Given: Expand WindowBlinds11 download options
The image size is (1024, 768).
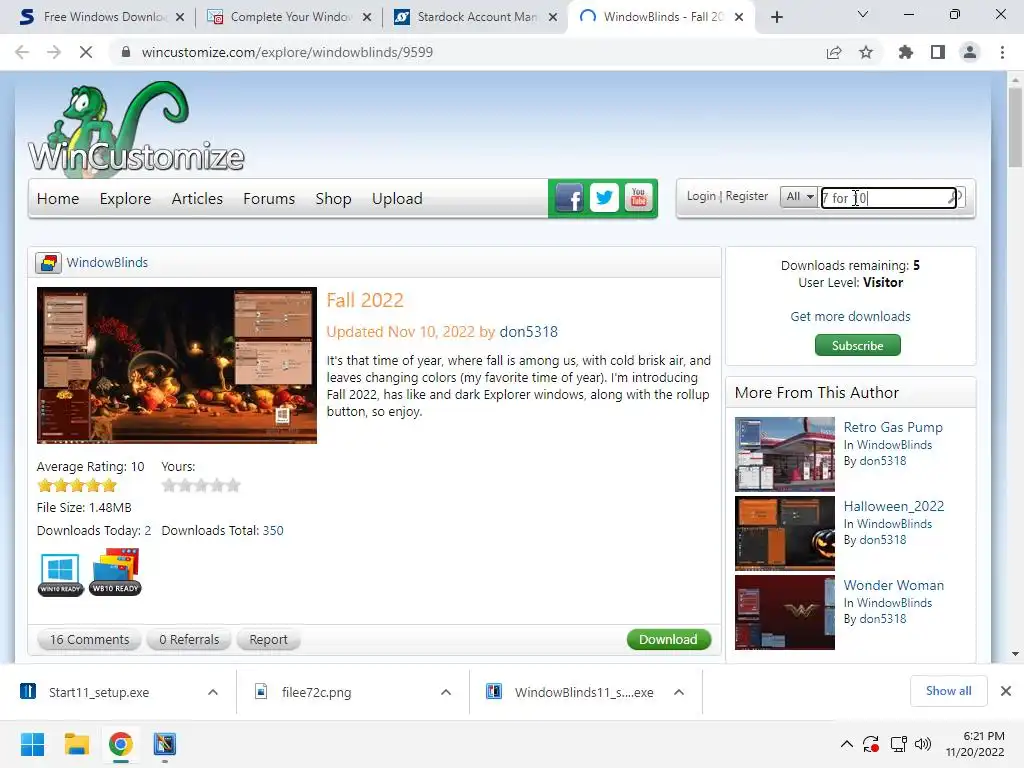Looking at the screenshot, I should [679, 692].
